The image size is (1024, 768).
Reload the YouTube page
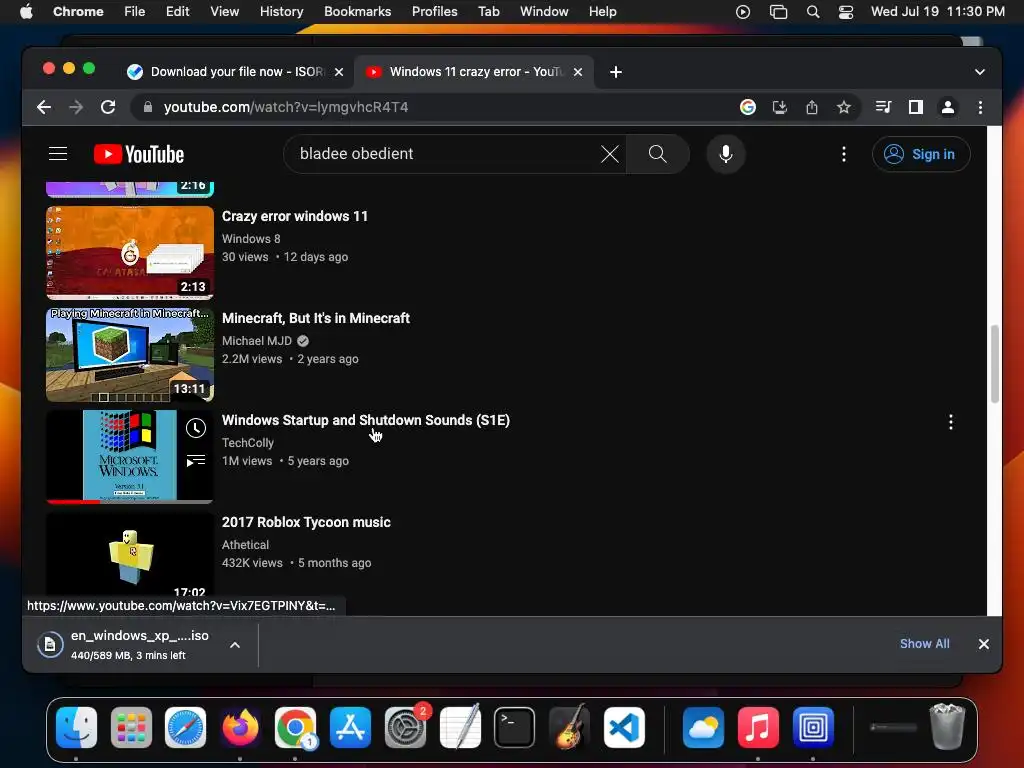(x=108, y=107)
